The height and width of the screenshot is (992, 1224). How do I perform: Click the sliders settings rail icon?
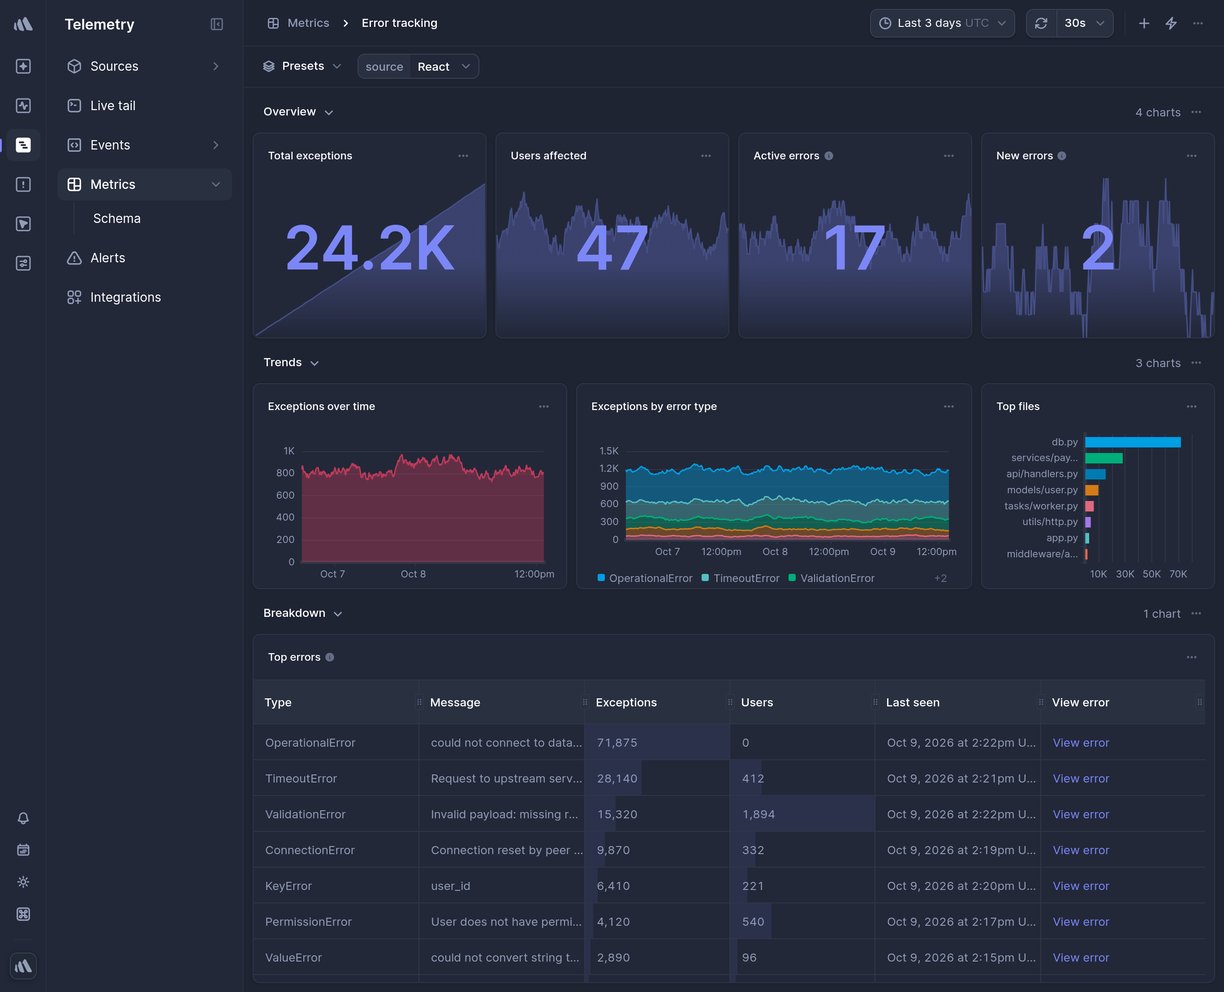pos(23,263)
